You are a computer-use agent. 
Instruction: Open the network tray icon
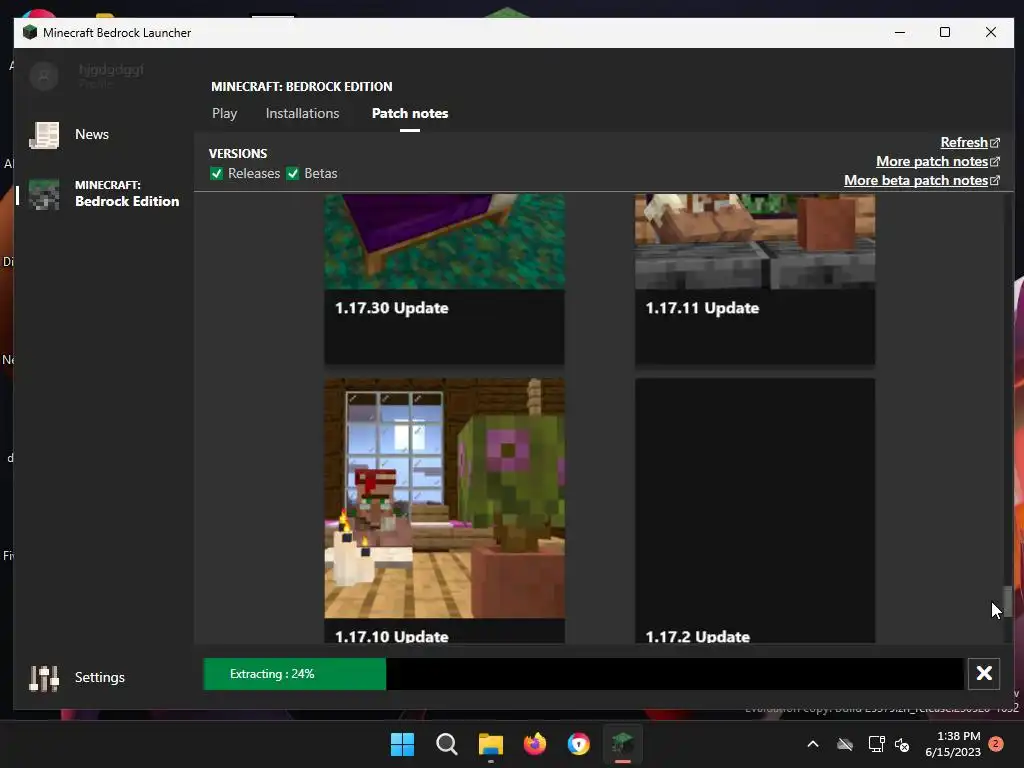(876, 744)
